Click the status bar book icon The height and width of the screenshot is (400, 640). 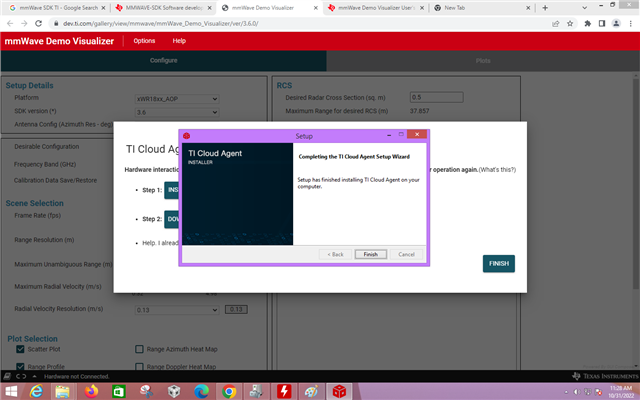[x=7, y=376]
